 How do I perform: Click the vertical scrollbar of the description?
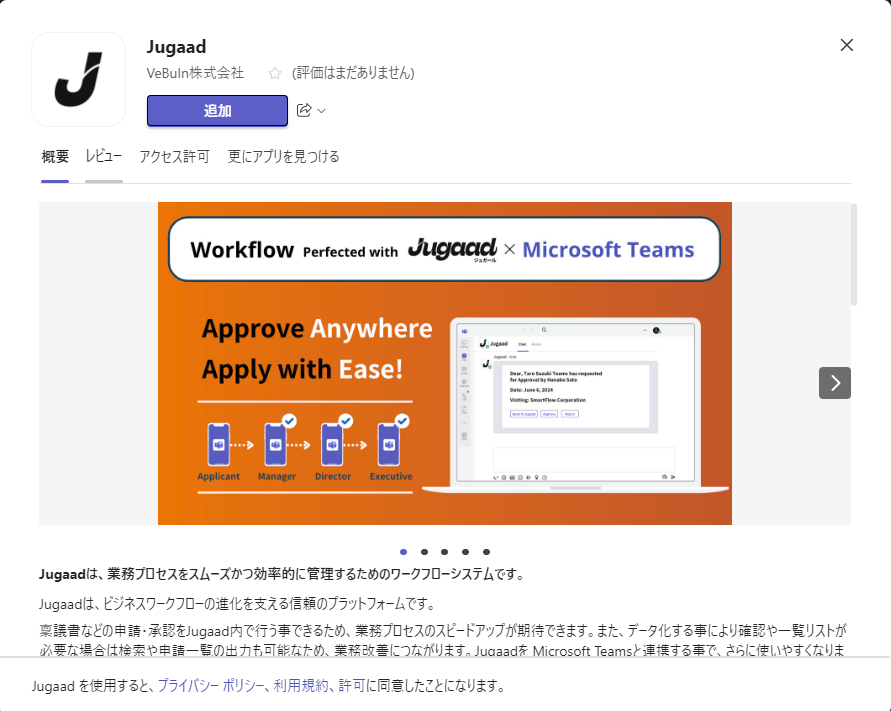[853, 255]
